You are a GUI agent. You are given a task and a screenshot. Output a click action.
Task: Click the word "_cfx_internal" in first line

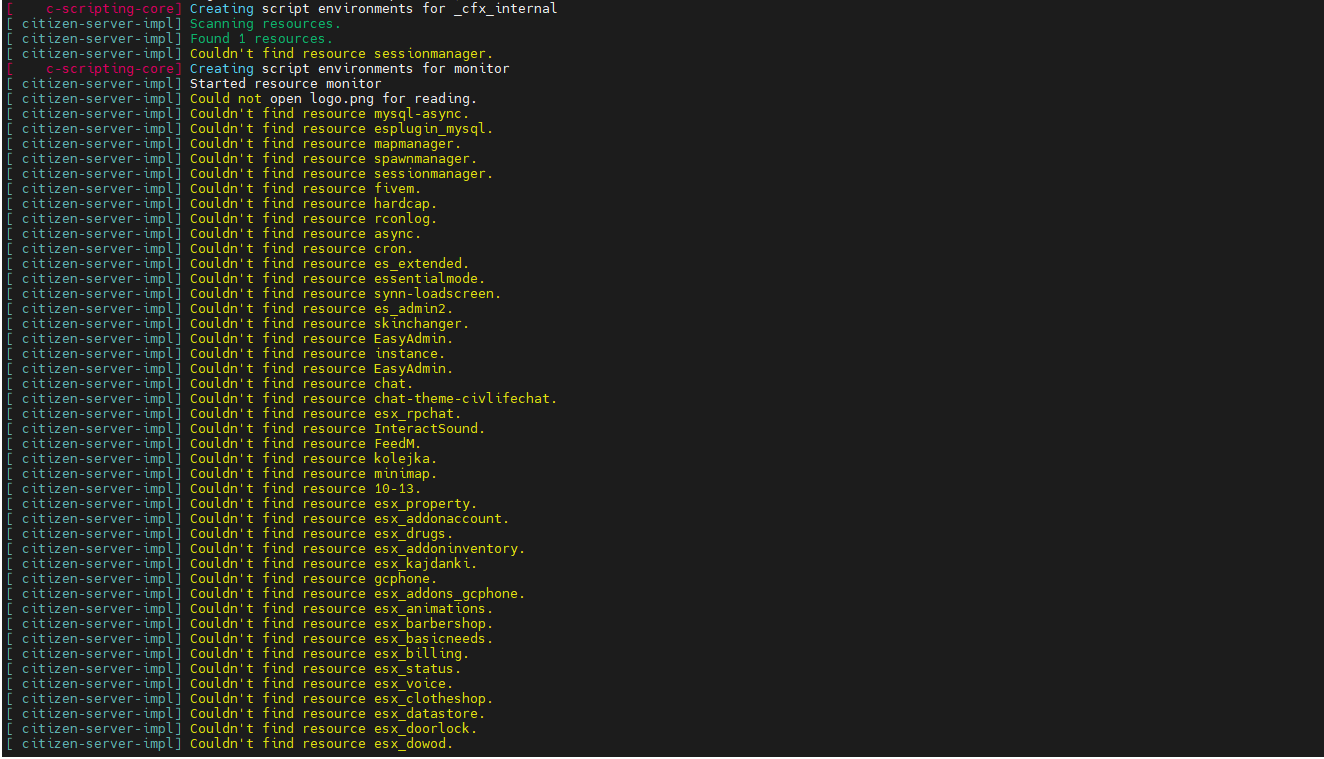(505, 8)
